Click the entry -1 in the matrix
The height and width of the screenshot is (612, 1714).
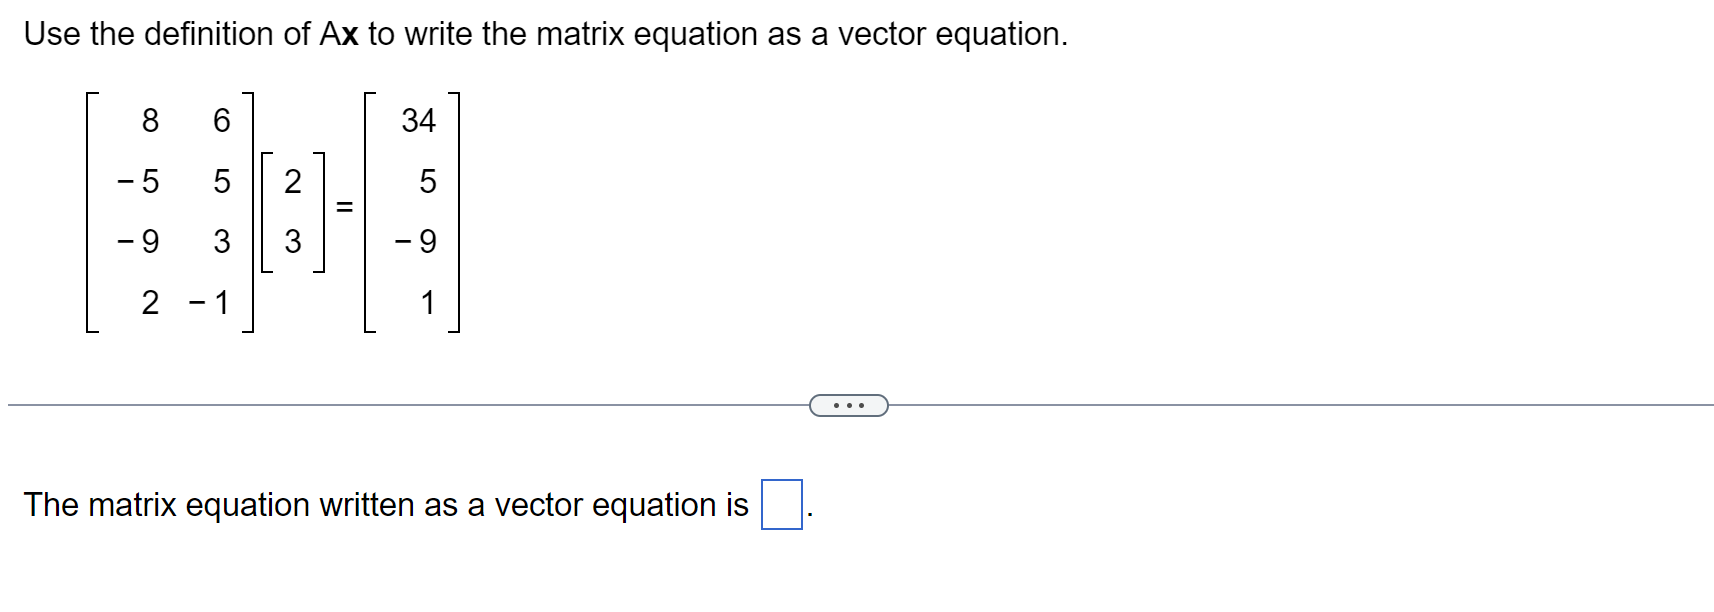pos(208,301)
